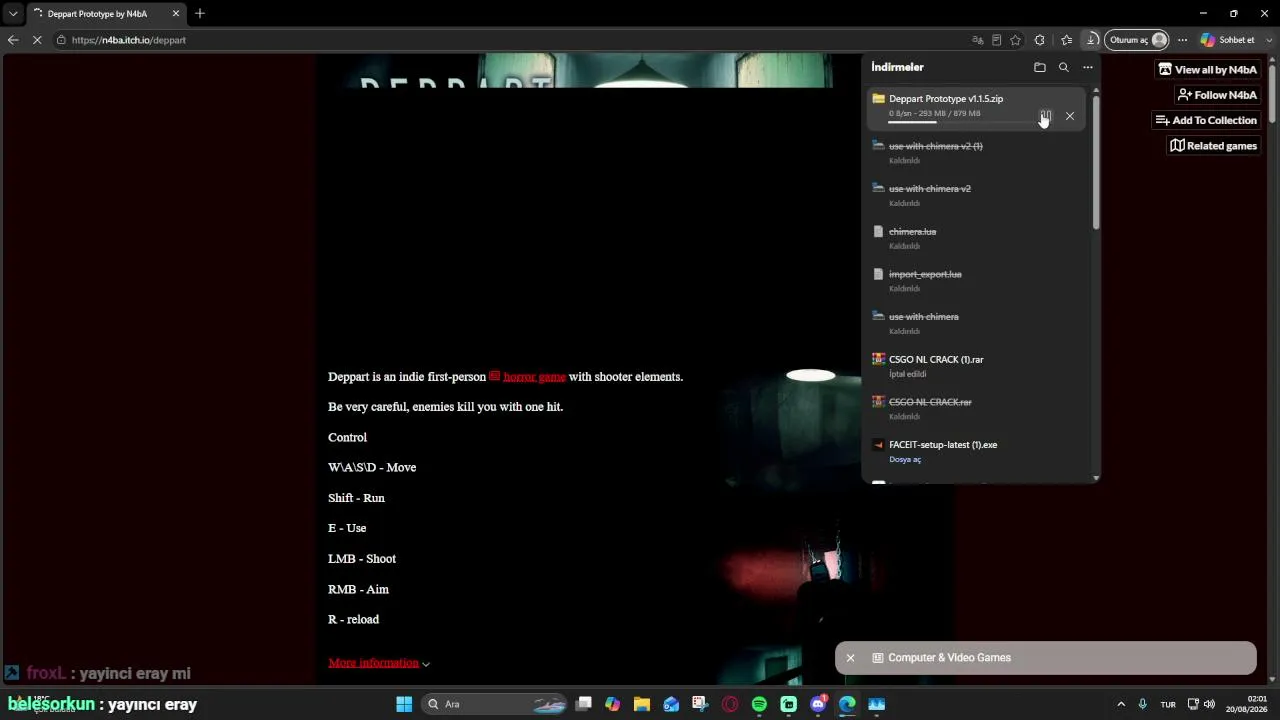This screenshot has height=720, width=1280.
Task: Open the Extensions puzzle icon
Action: [1040, 40]
